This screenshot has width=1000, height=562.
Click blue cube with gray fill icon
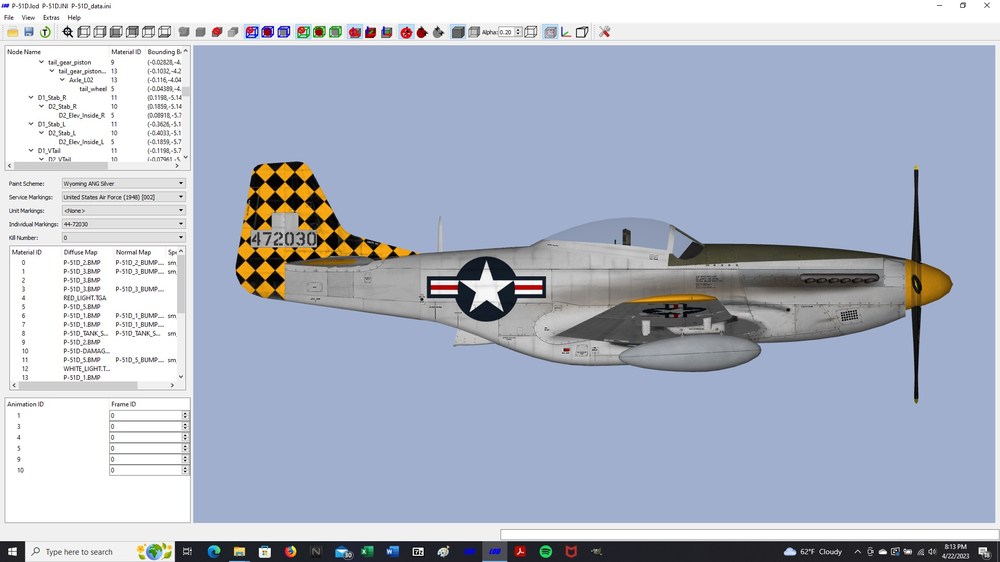[284, 32]
